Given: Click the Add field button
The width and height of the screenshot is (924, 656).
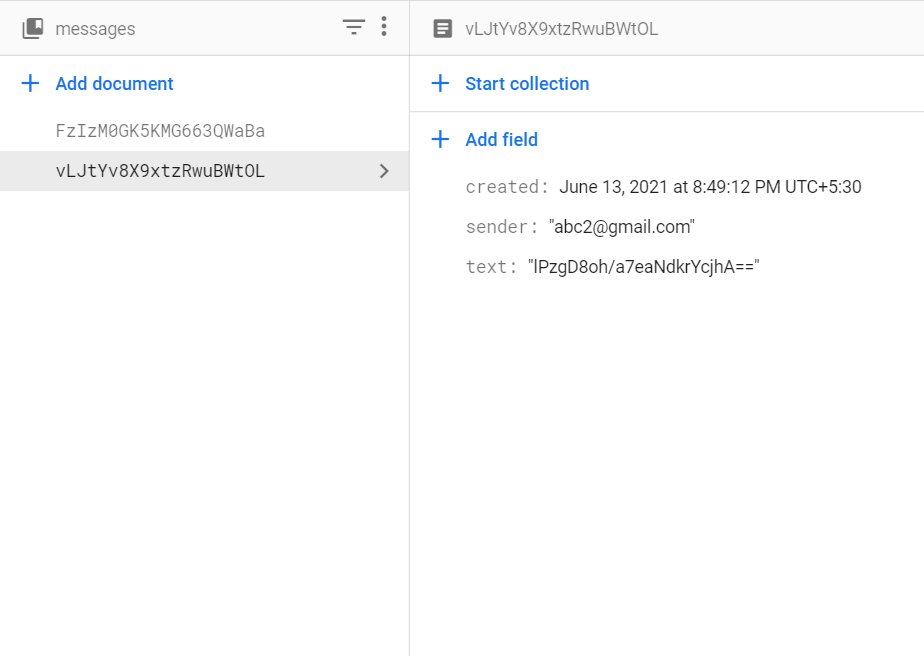Looking at the screenshot, I should pos(501,139).
